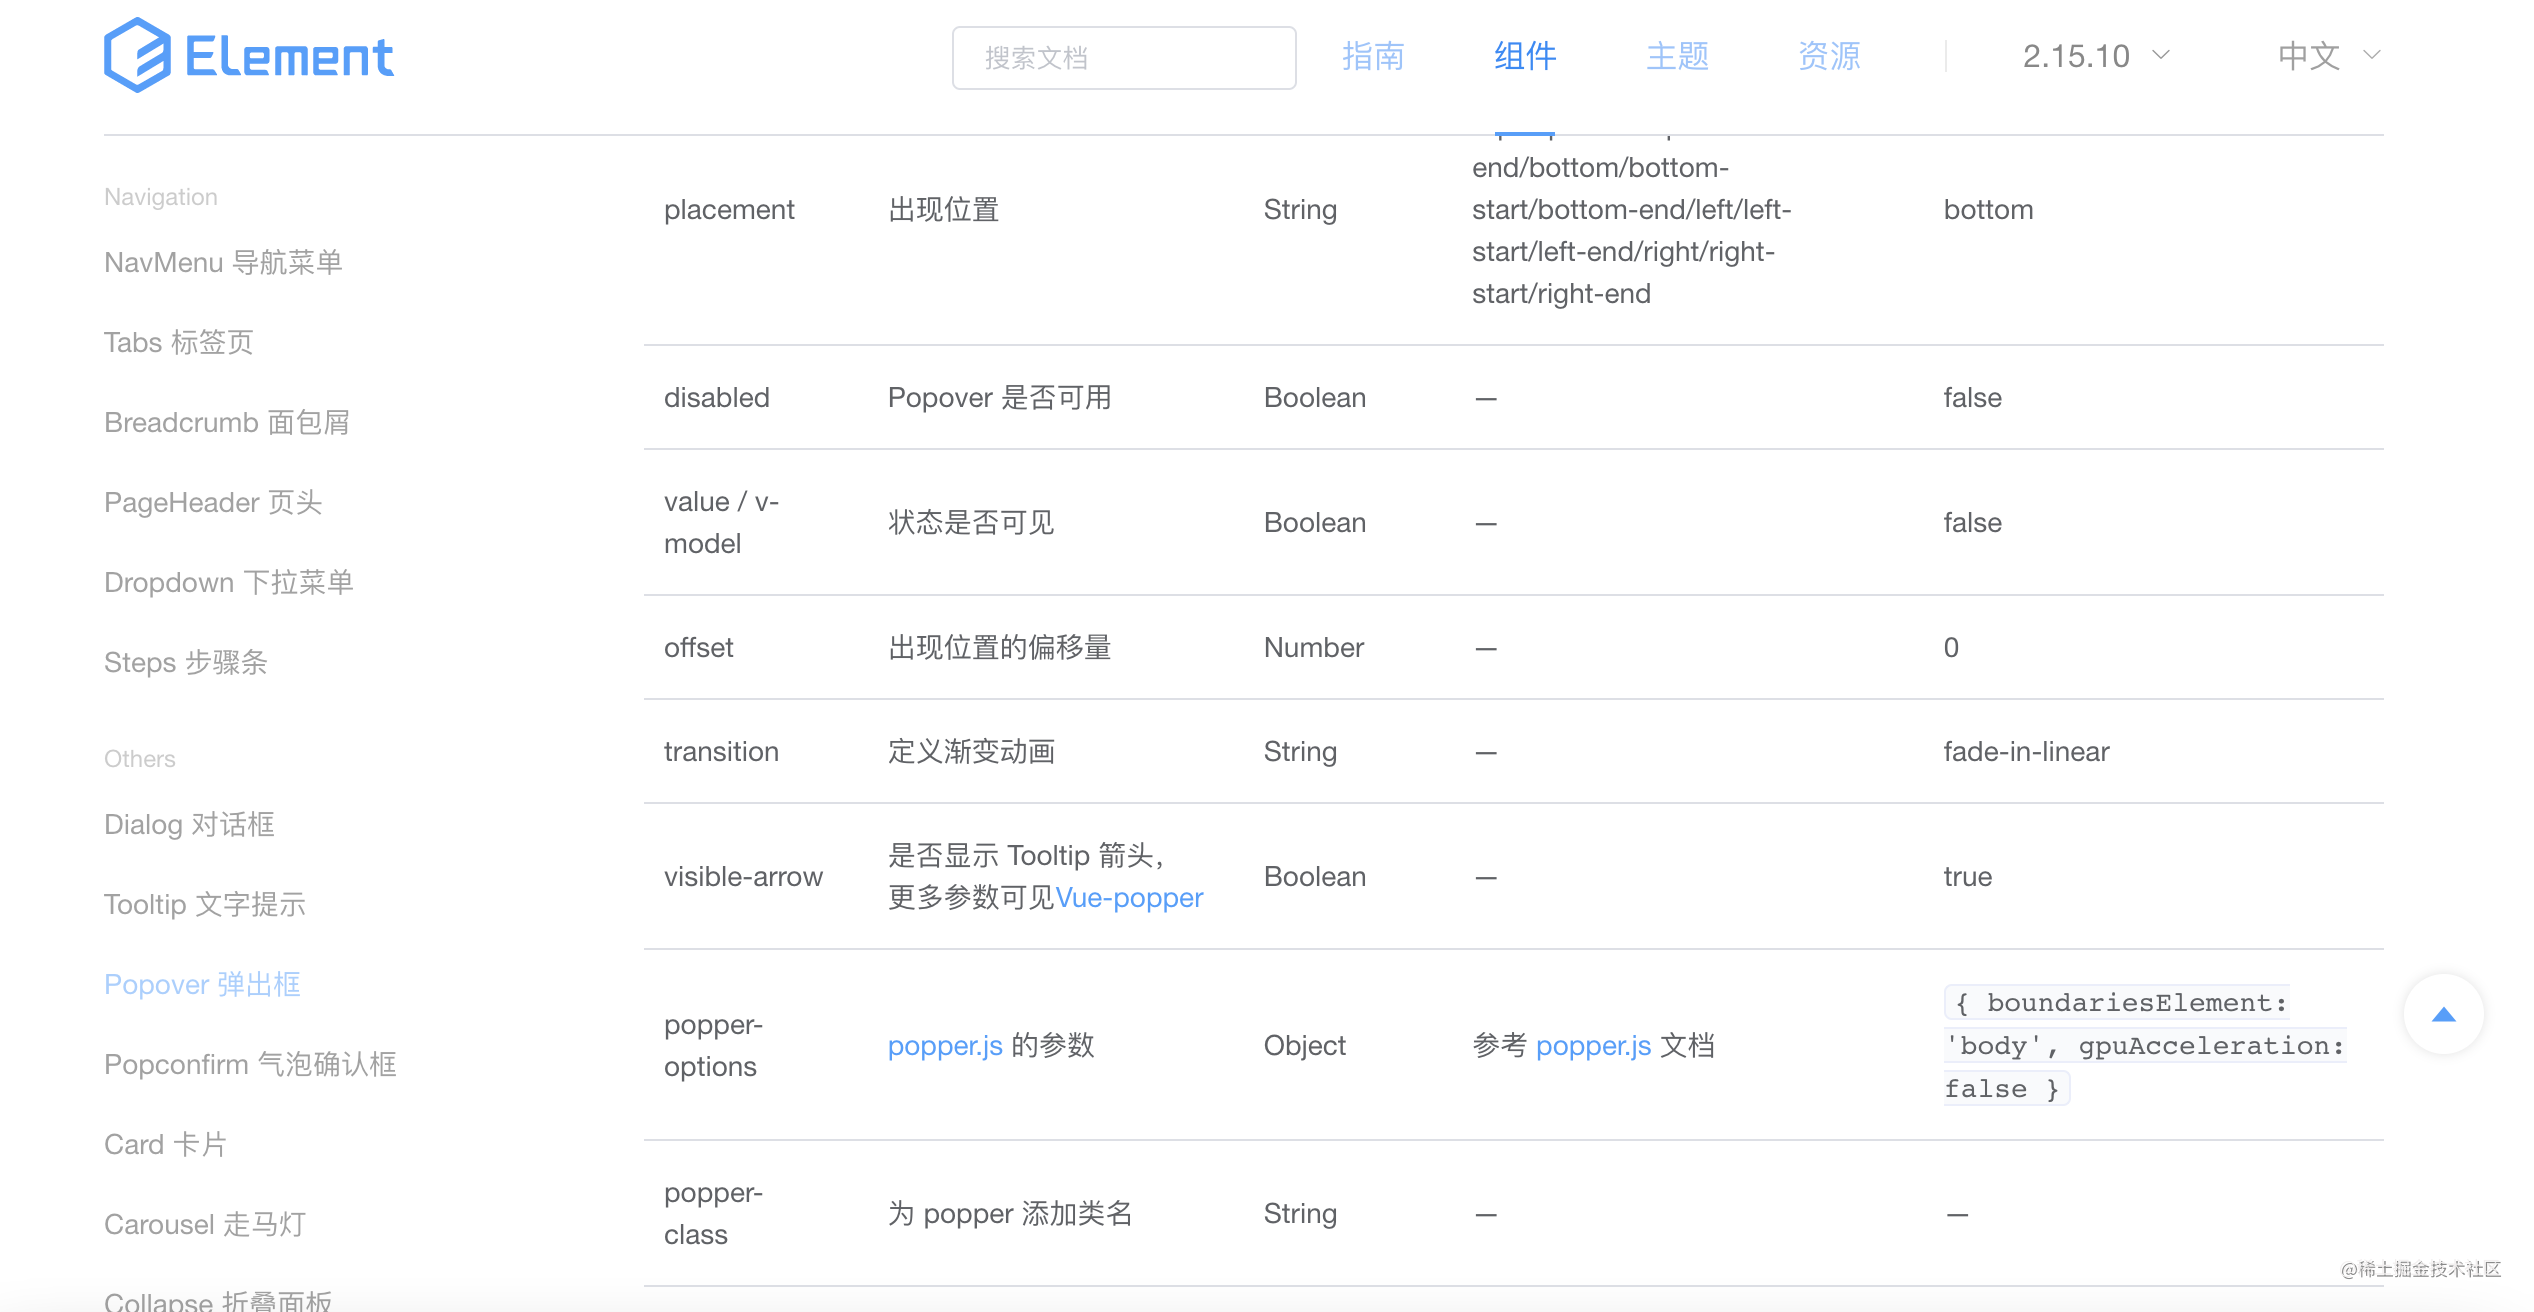Select Breadcrumb 面包屑 in sidebar
Screen dimensions: 2534x1312
(227, 422)
